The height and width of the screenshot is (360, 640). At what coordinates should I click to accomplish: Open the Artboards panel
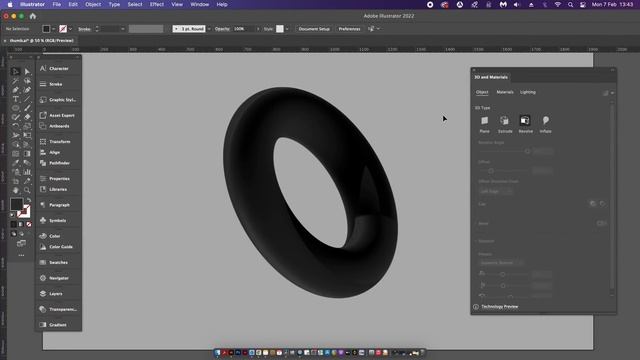[58, 126]
